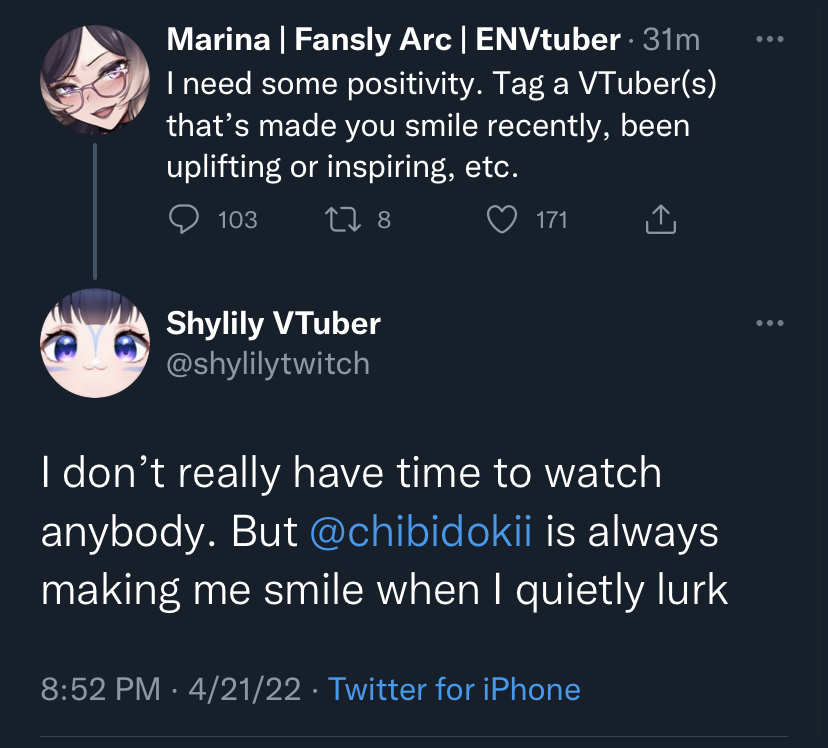
Task: Click the reply speech bubble icon
Action: click(x=182, y=219)
